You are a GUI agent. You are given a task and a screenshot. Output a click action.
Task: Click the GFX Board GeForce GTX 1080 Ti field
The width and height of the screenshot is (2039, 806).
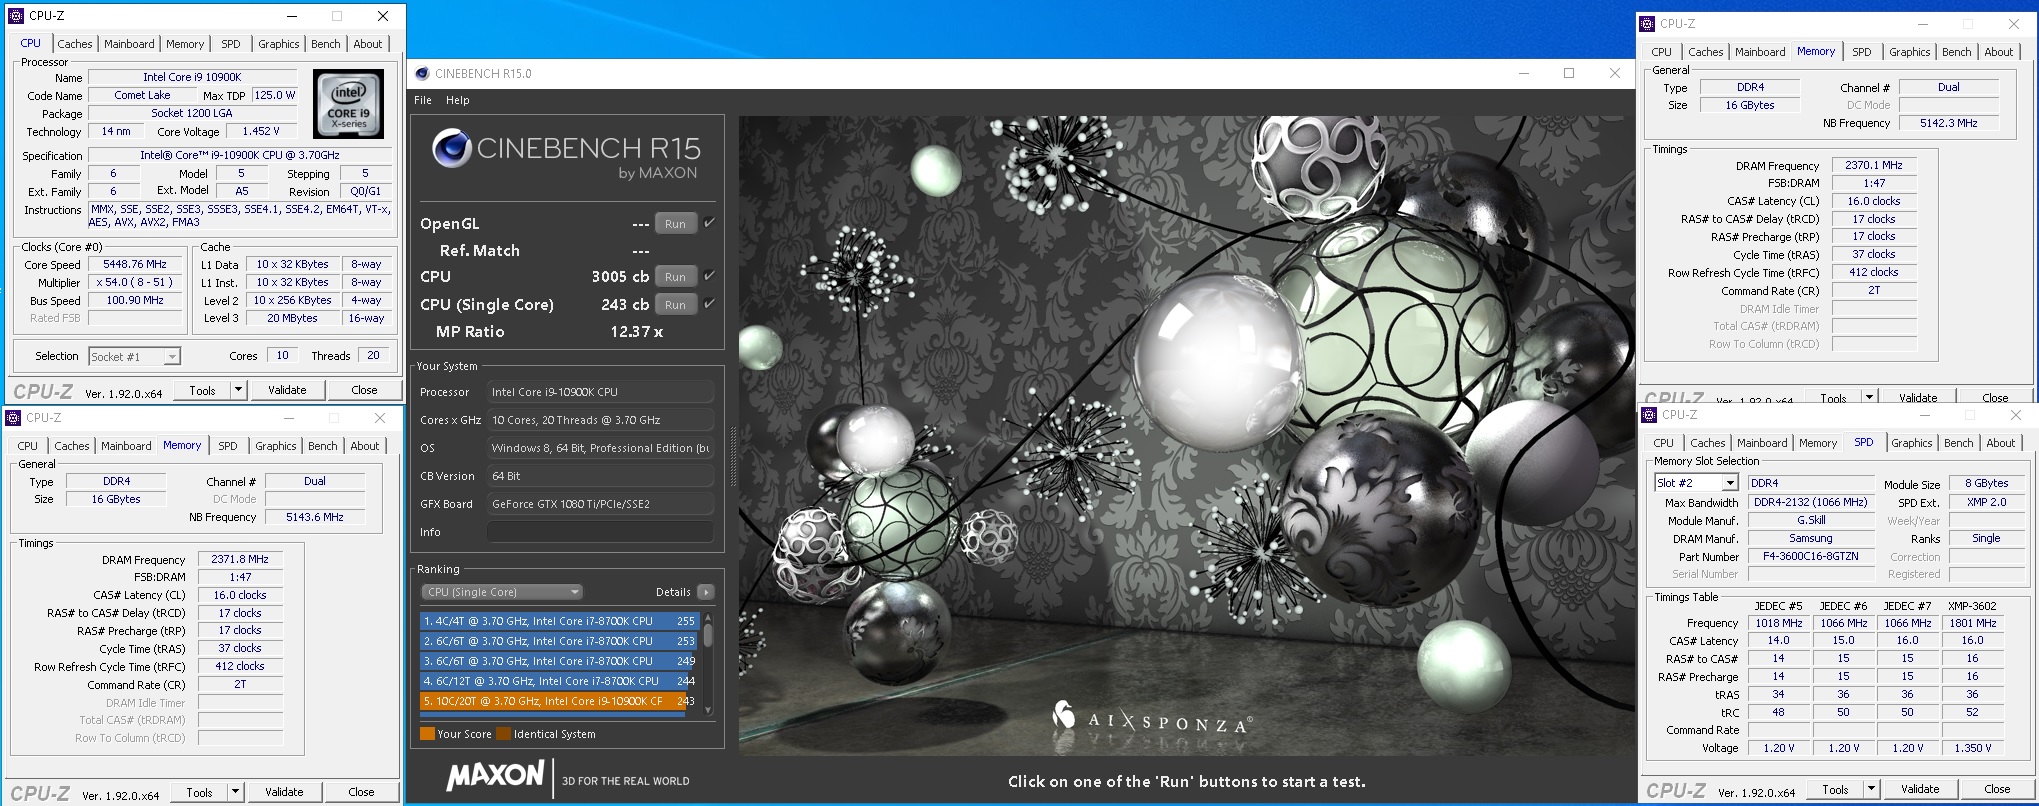pos(601,504)
